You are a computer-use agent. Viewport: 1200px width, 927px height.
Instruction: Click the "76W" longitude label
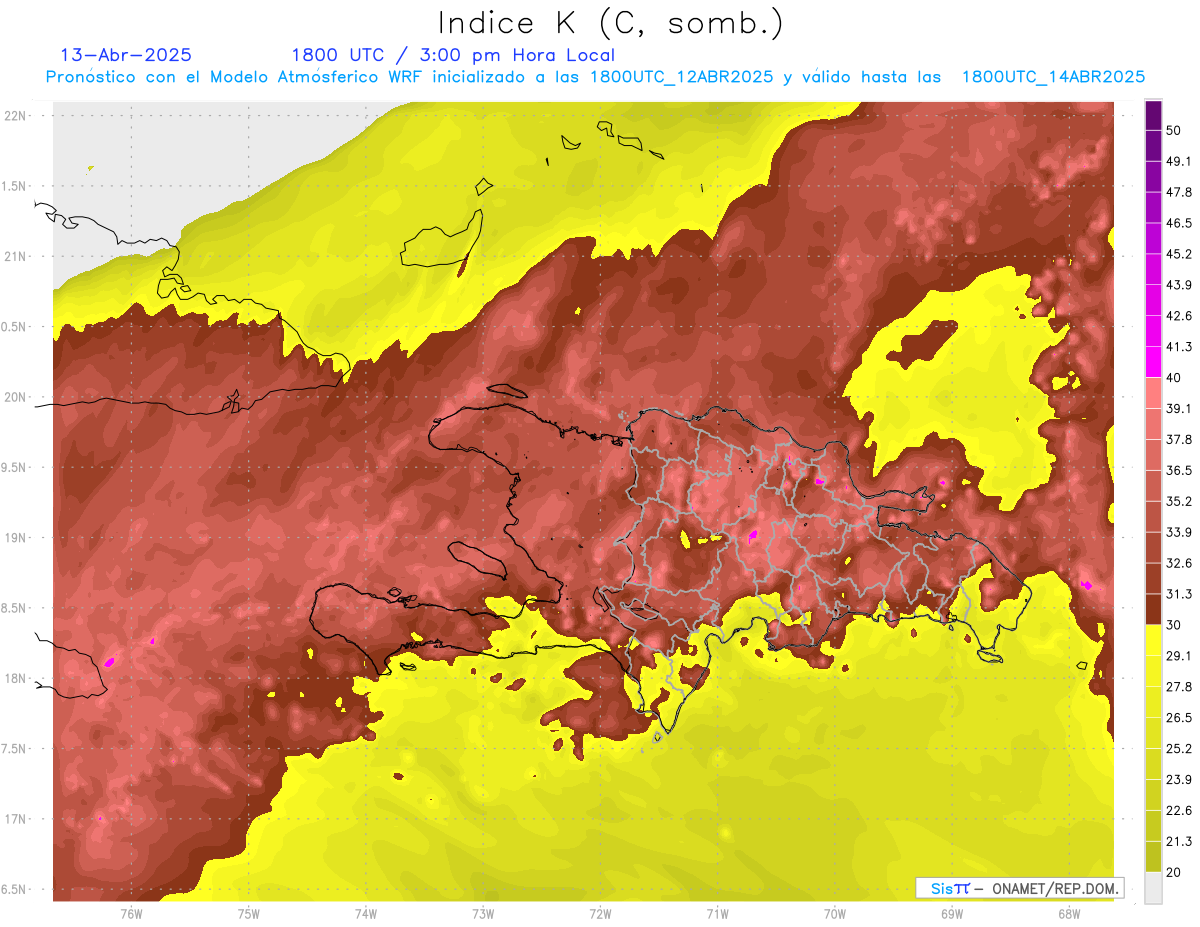[131, 913]
